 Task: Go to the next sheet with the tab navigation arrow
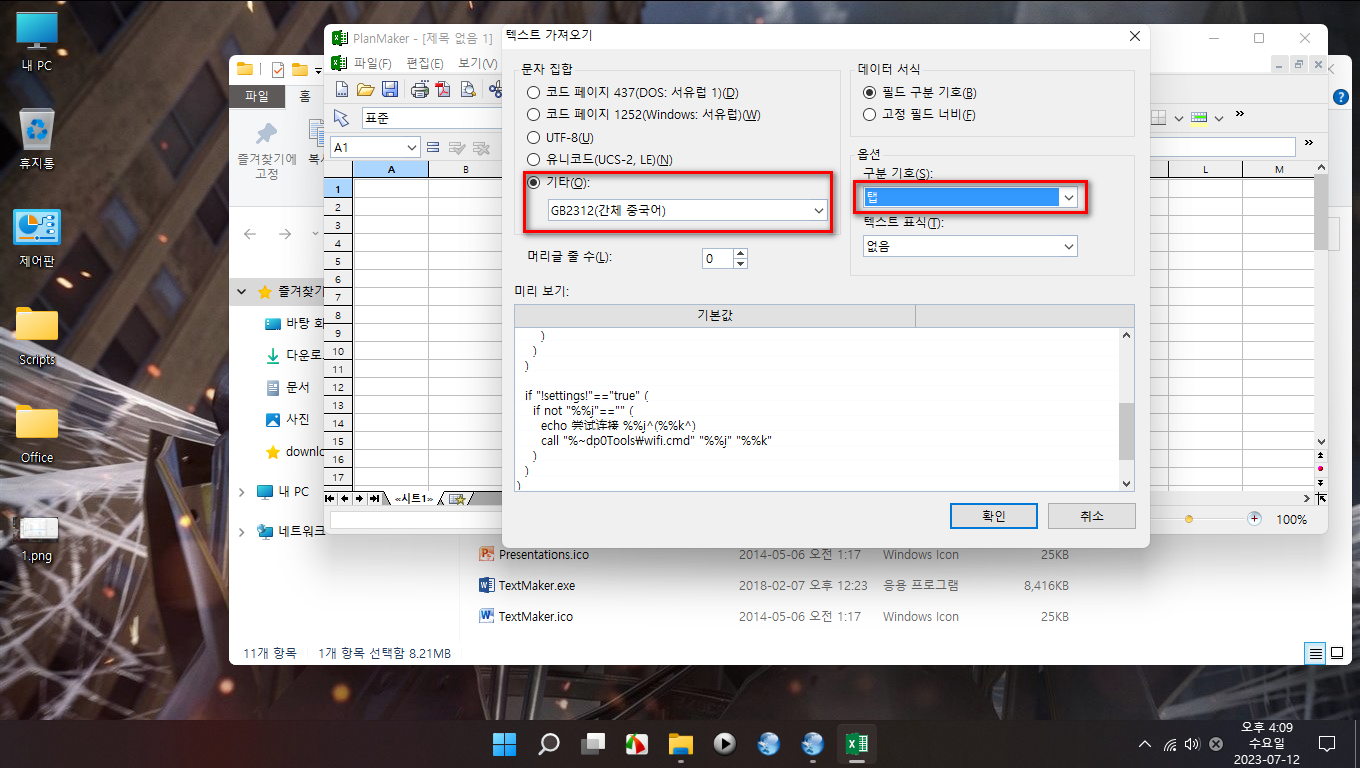pos(359,498)
